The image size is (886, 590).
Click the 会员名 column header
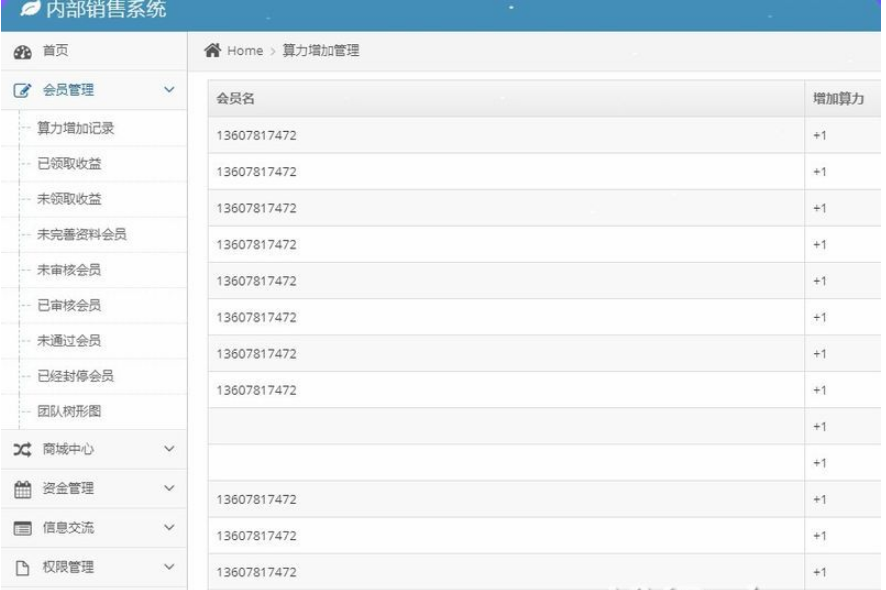(x=235, y=99)
